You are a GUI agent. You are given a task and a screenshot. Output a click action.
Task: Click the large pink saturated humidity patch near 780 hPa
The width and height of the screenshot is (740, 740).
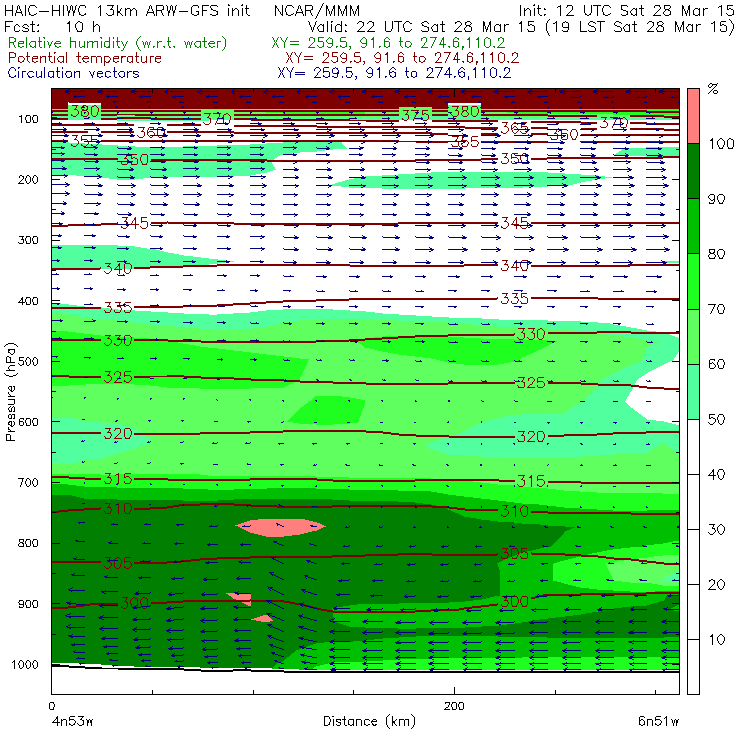[280, 527]
